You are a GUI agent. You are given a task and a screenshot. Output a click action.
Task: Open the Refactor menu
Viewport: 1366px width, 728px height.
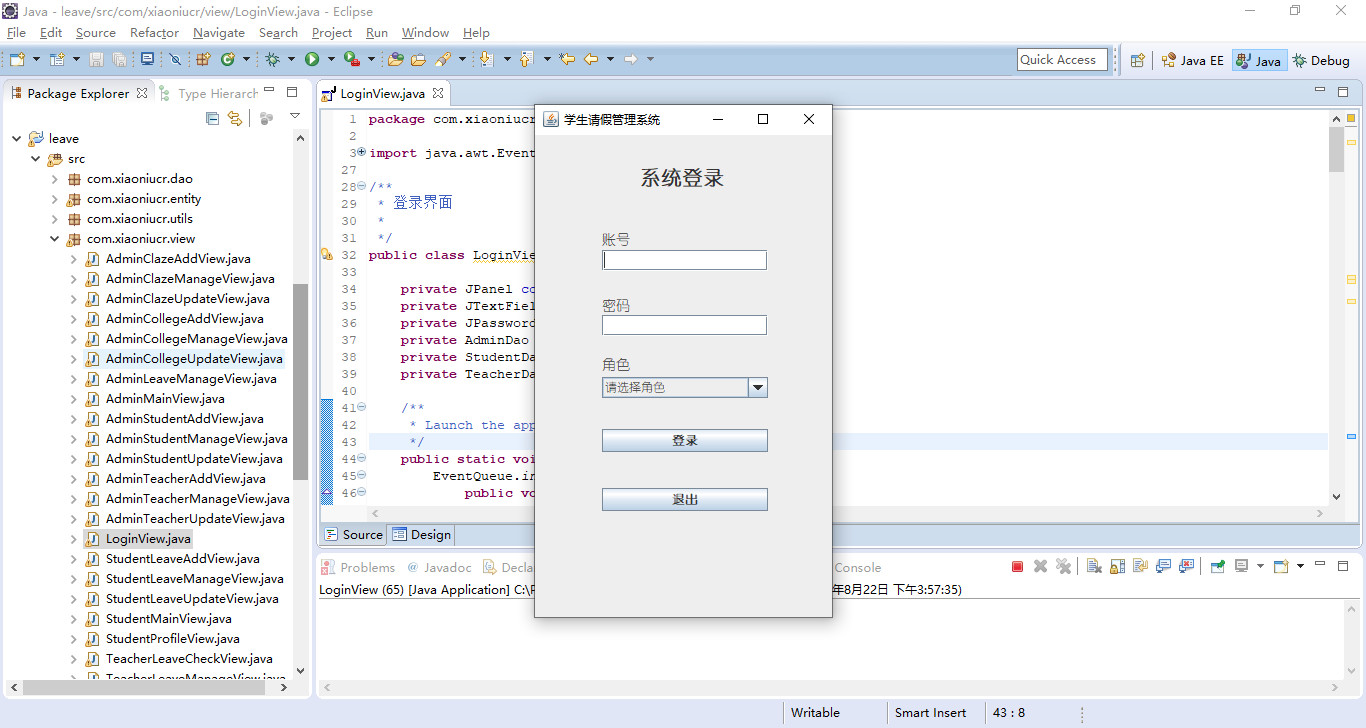154,33
